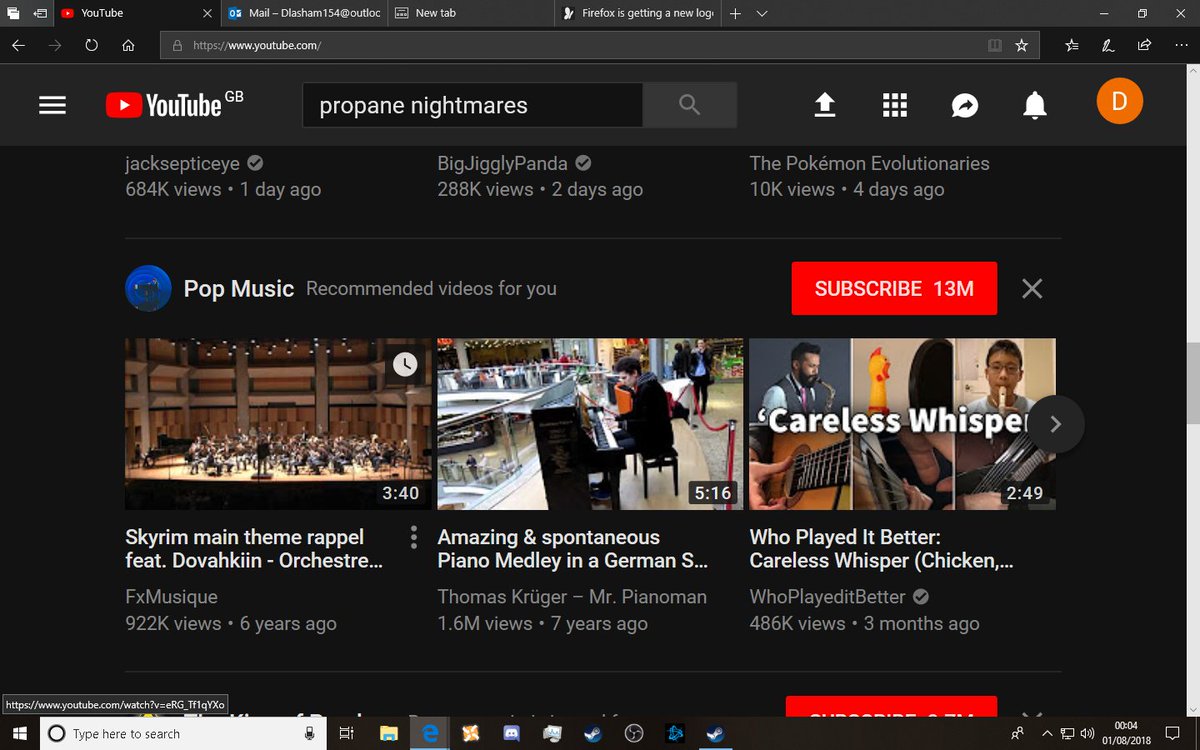The height and width of the screenshot is (750, 1200).
Task: Set these tabs aside icon
Action: tap(40, 13)
